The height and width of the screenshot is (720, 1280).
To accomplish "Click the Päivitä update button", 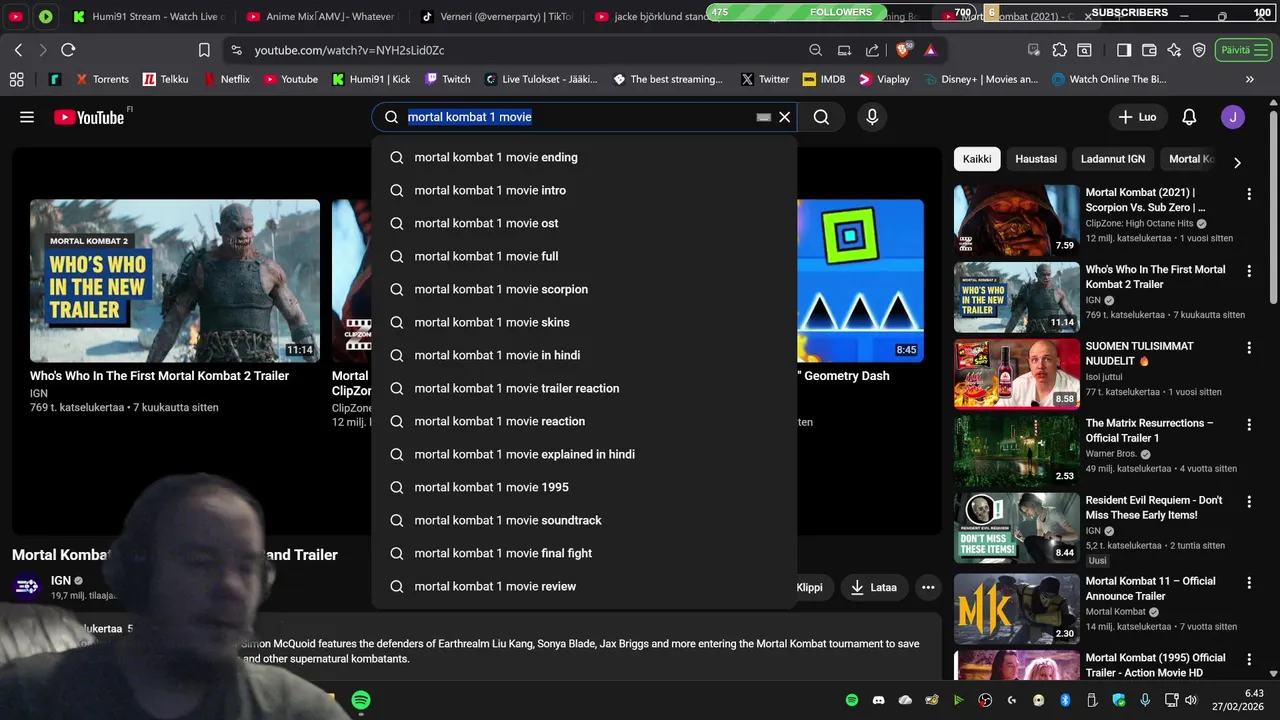I will coord(1244,50).
